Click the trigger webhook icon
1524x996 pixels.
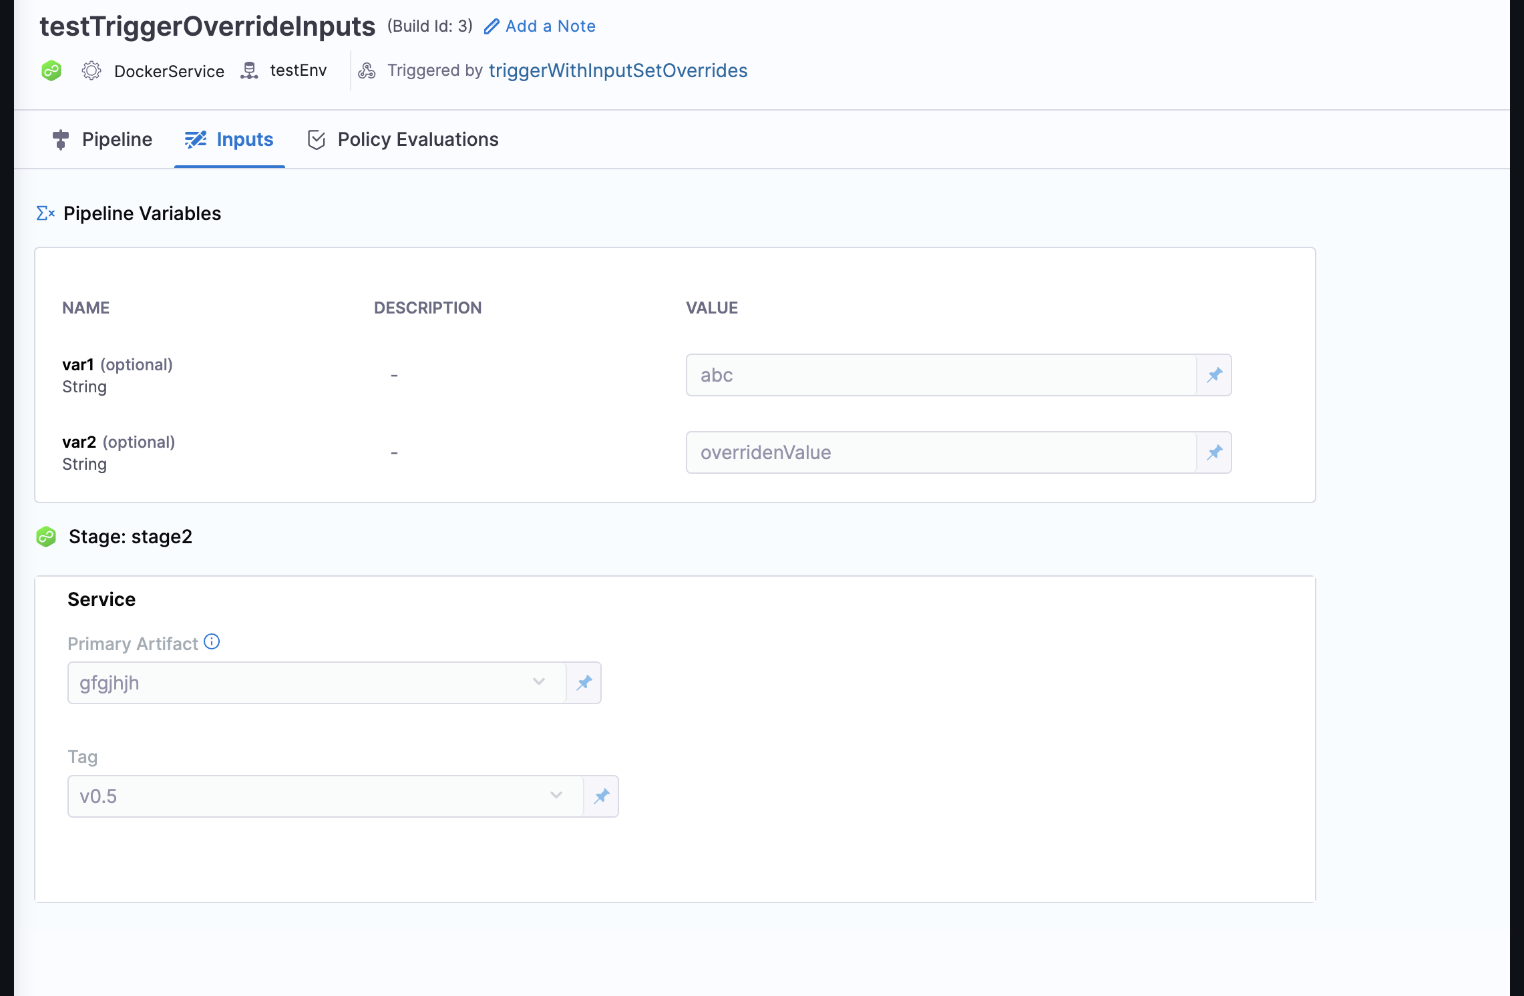[367, 71]
